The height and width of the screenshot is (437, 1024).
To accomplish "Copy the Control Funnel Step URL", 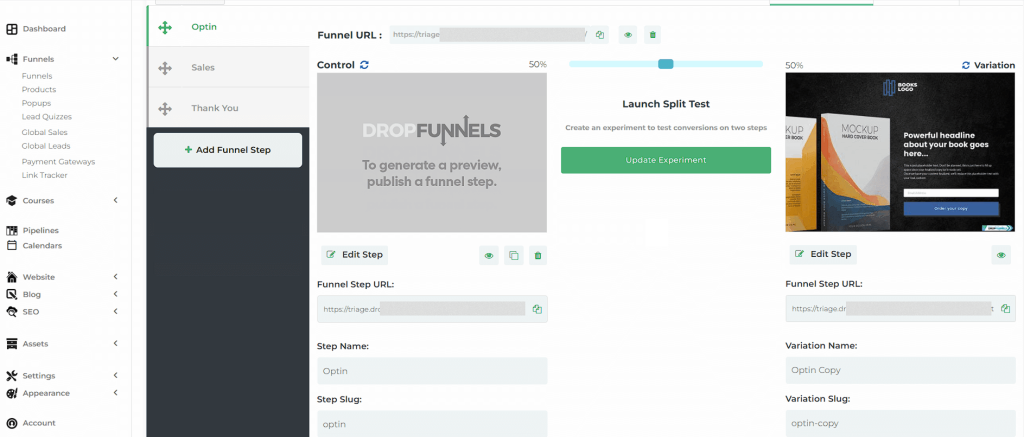I will [537, 309].
